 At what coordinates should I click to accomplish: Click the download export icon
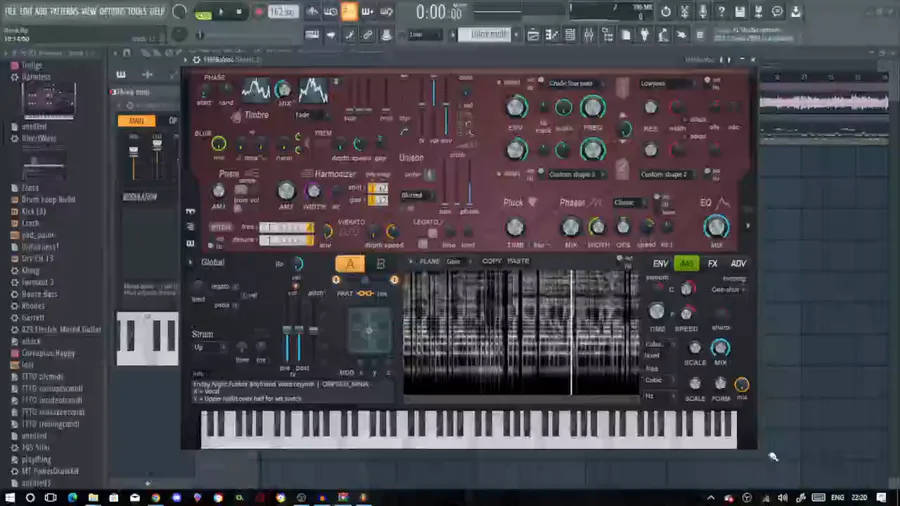[x=796, y=11]
